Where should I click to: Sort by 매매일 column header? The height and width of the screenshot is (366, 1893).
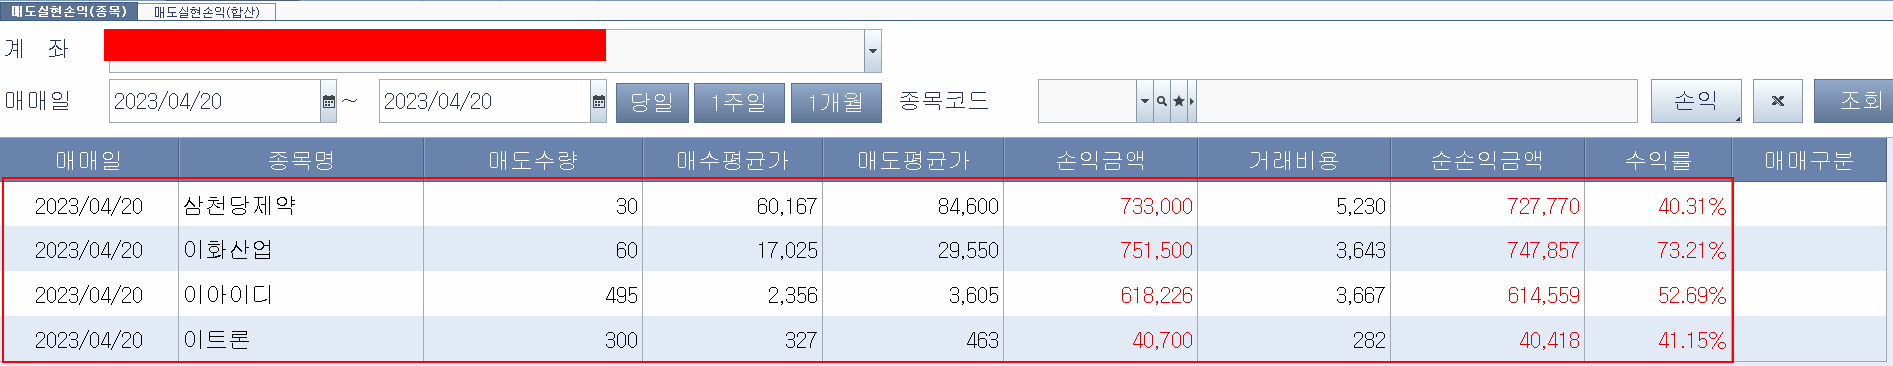pyautogui.click(x=89, y=160)
